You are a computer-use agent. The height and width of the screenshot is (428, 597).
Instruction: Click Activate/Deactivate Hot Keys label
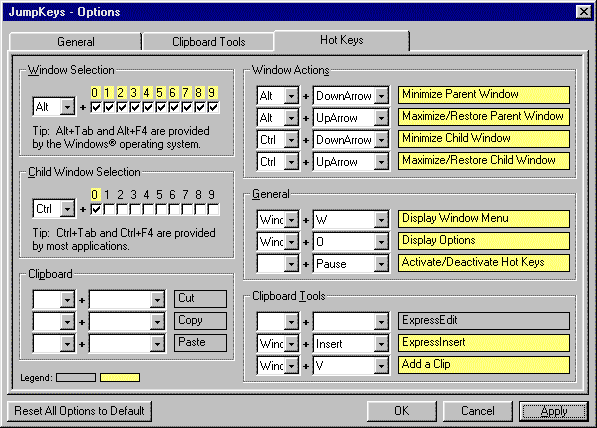click(x=484, y=263)
